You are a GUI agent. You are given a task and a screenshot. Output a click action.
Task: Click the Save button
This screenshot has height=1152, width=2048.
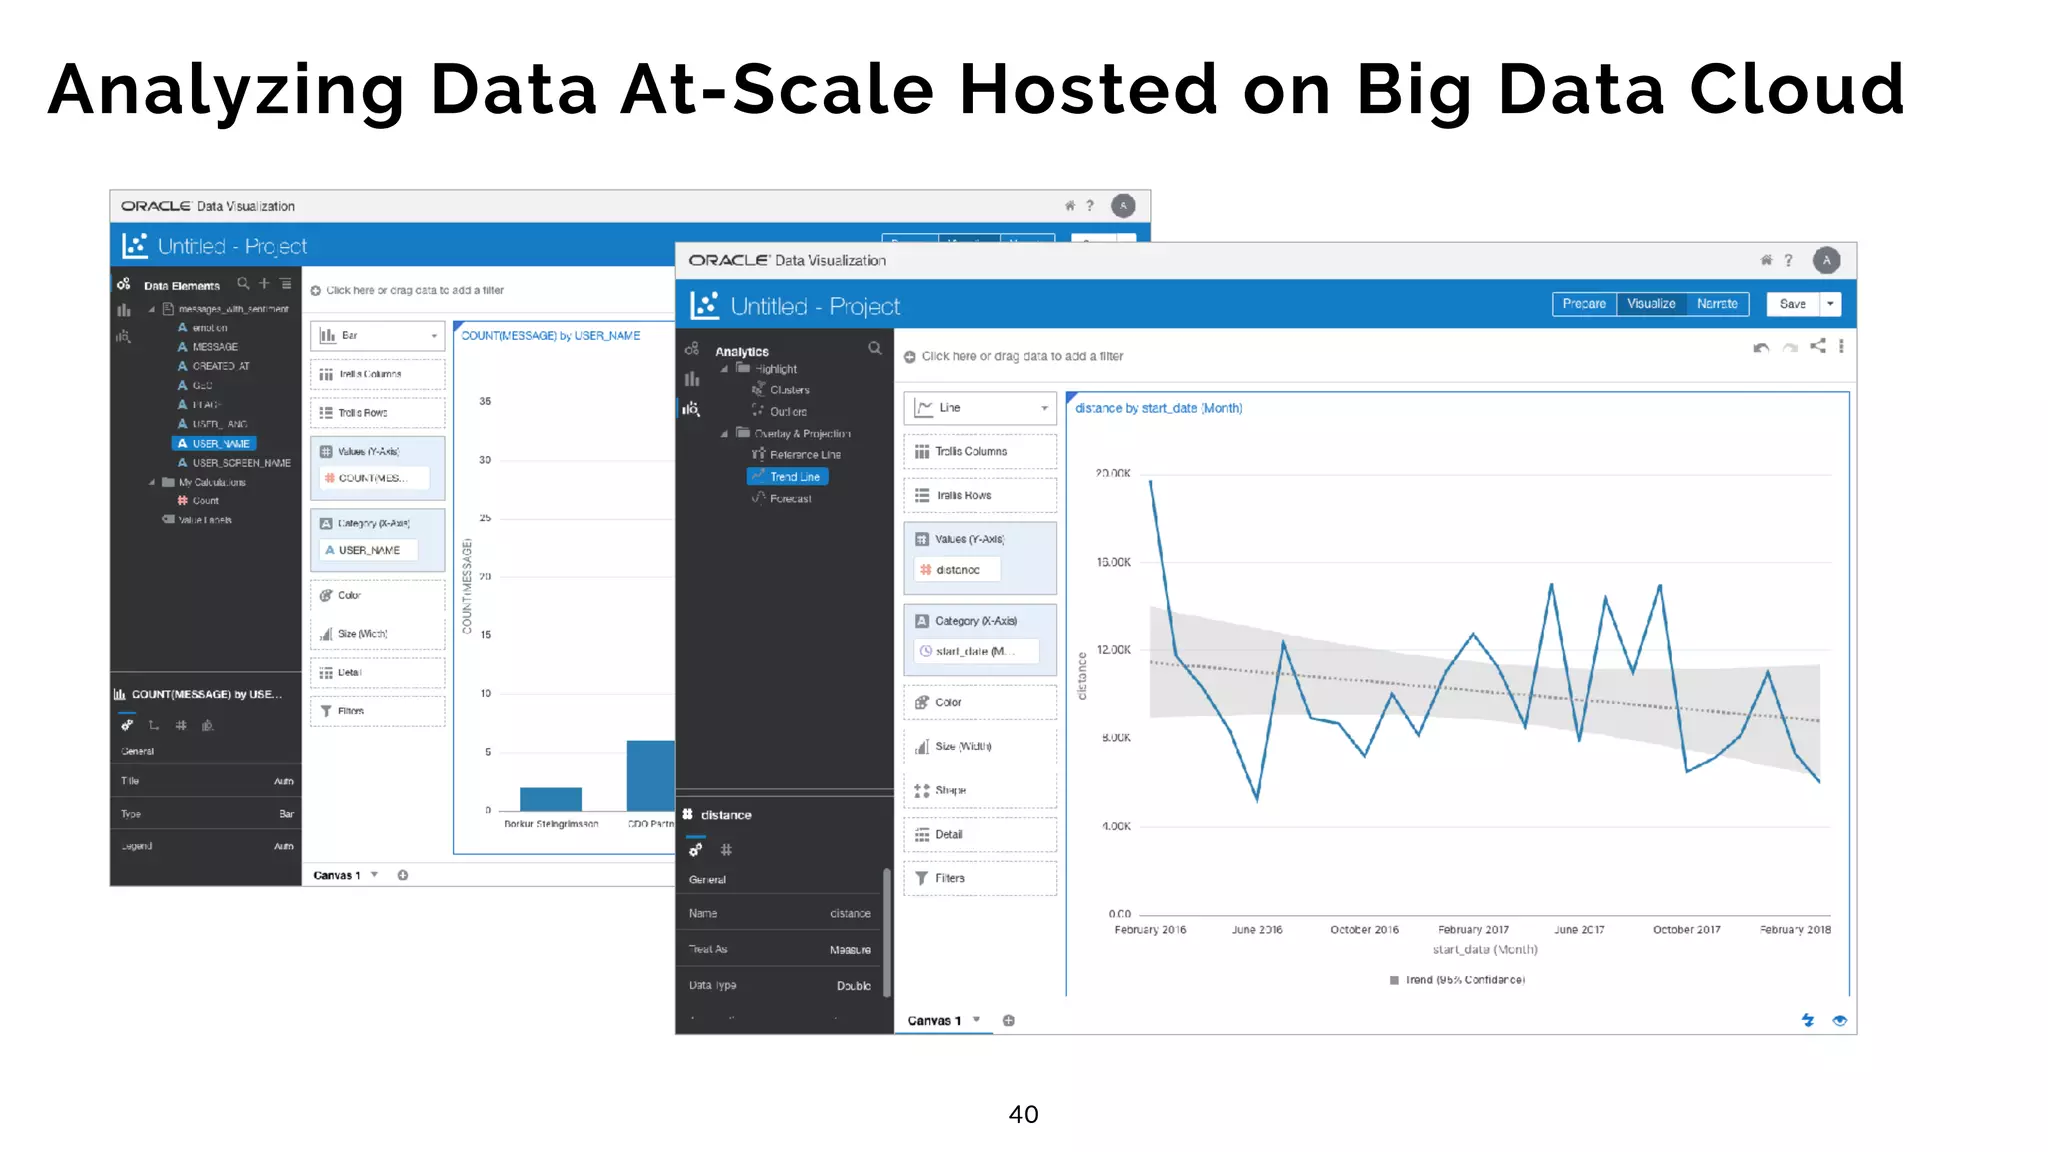(1793, 304)
